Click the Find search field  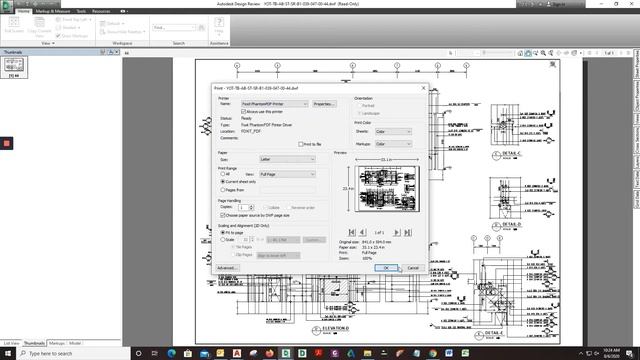(174, 27)
